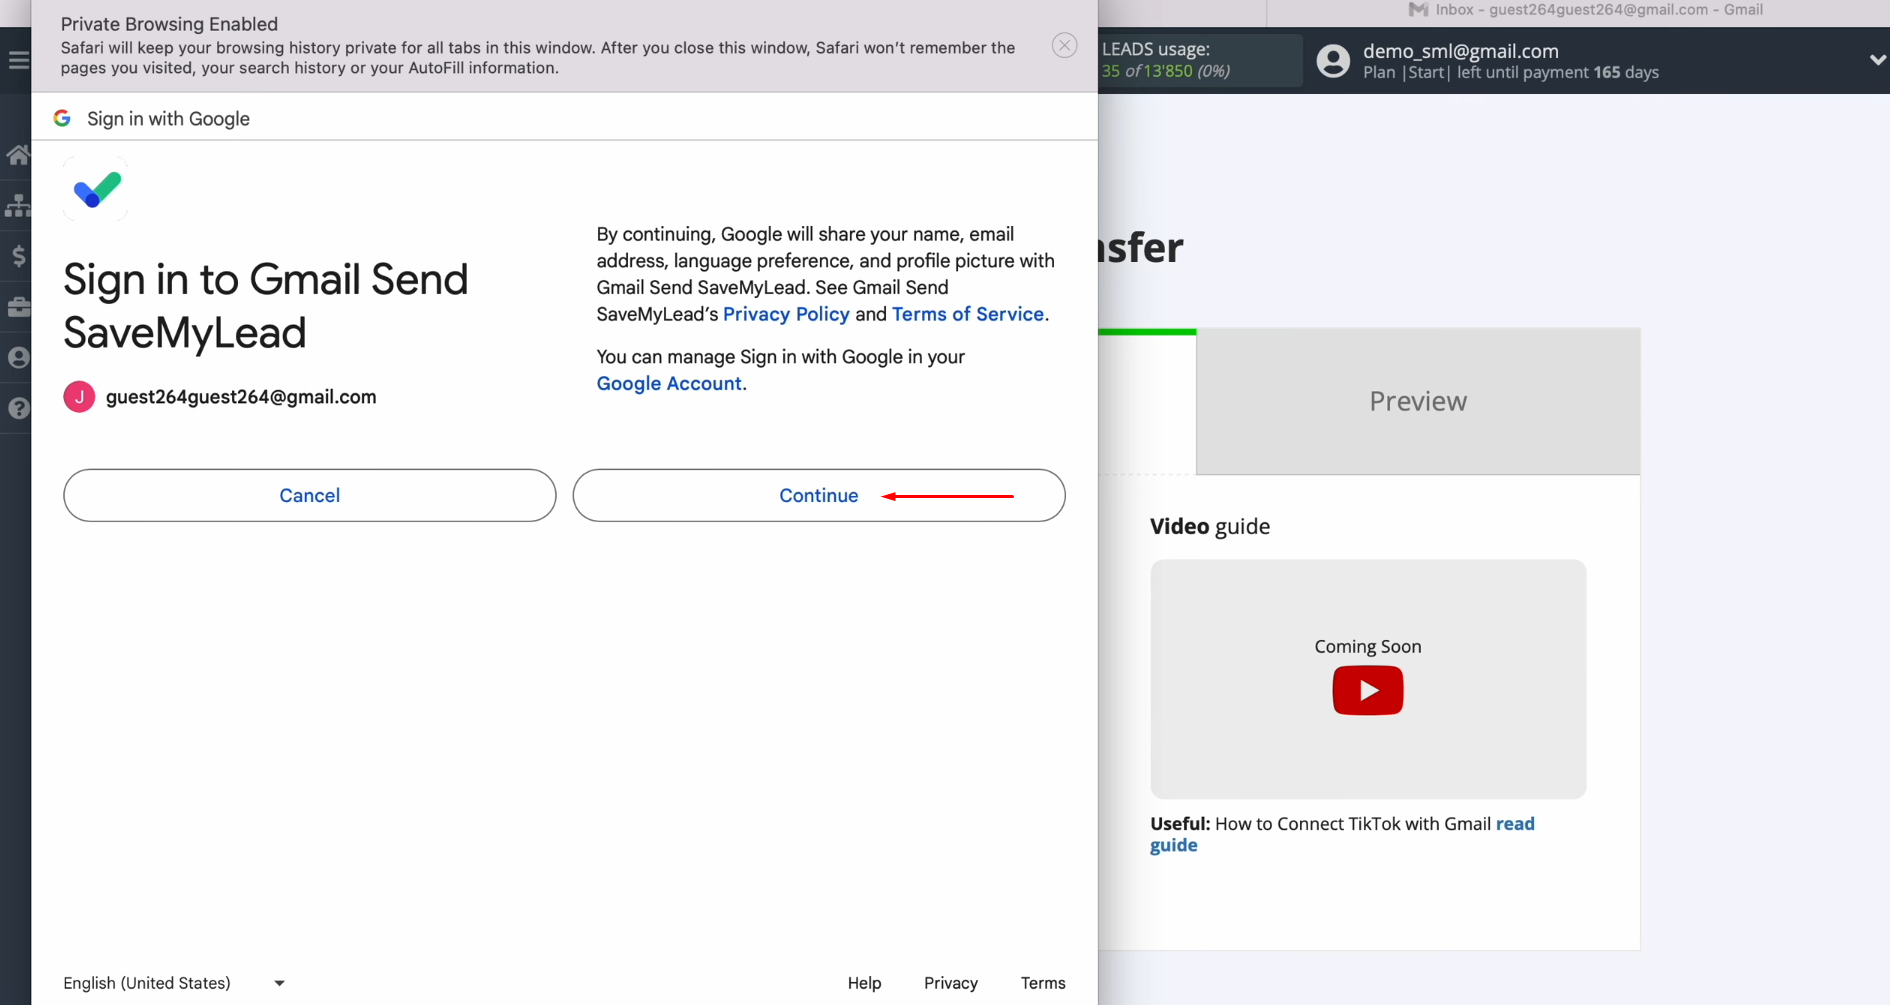Open the help question mark icon
This screenshot has height=1005, width=1890.
(x=18, y=408)
